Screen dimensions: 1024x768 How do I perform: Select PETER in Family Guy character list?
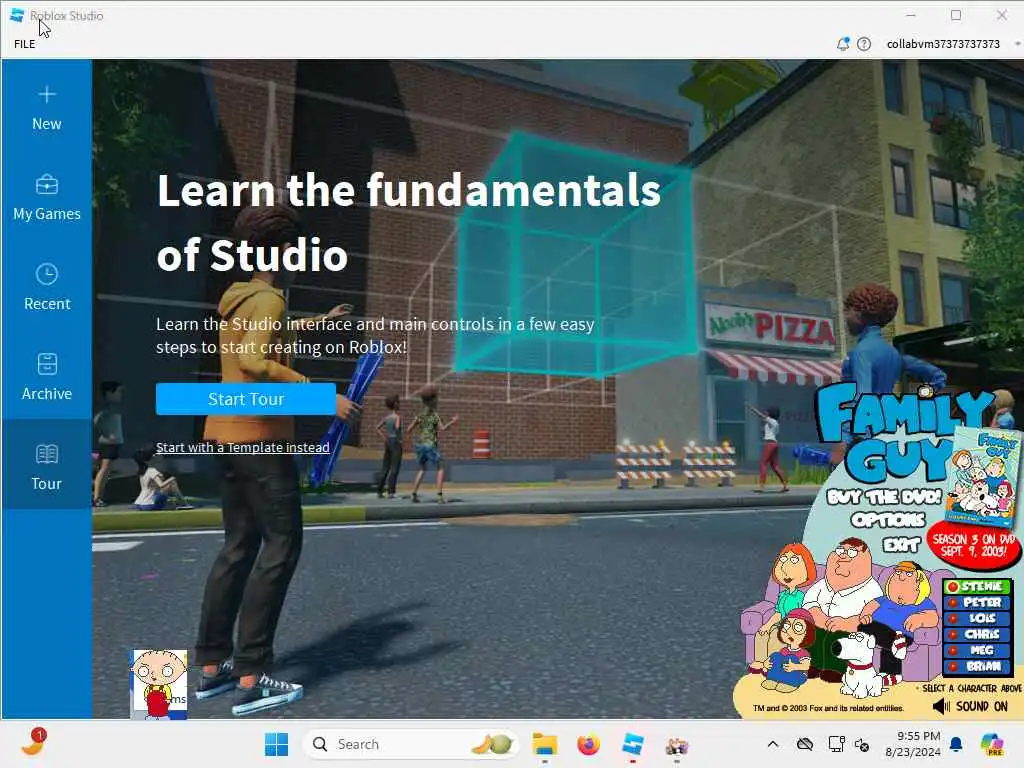point(978,602)
